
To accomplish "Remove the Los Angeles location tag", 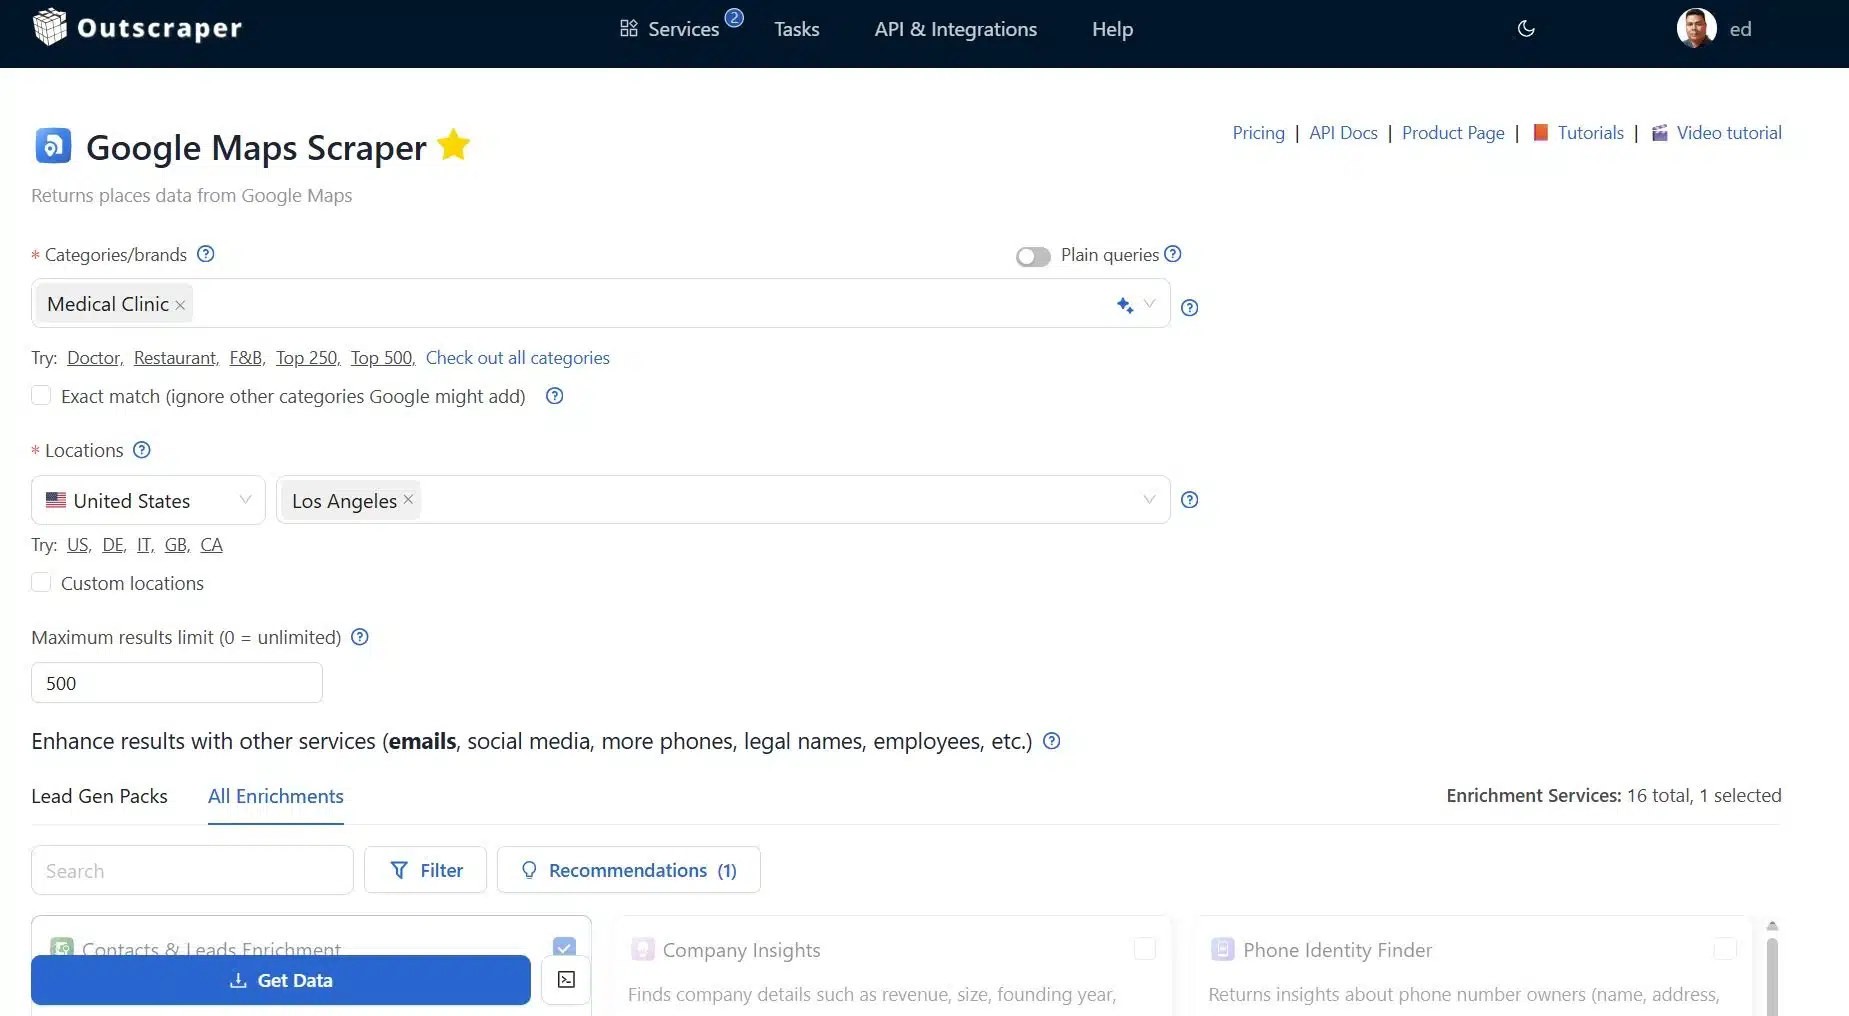I will click(408, 499).
